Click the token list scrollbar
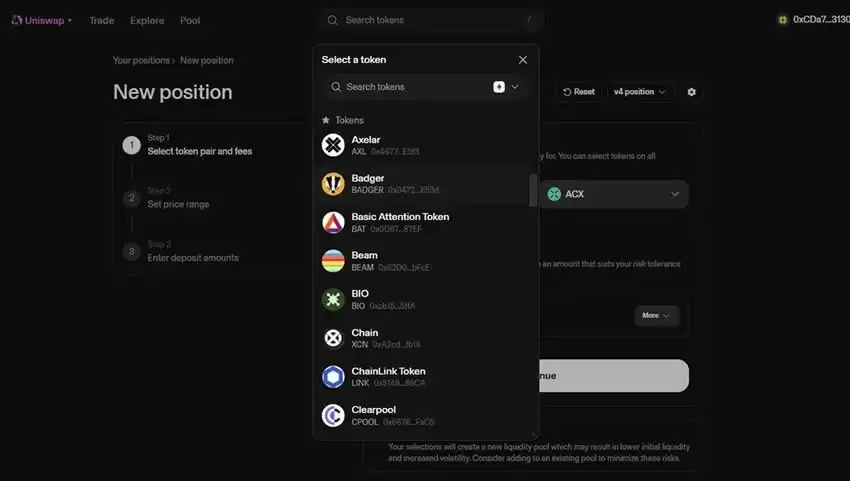The width and height of the screenshot is (850, 481). click(533, 189)
